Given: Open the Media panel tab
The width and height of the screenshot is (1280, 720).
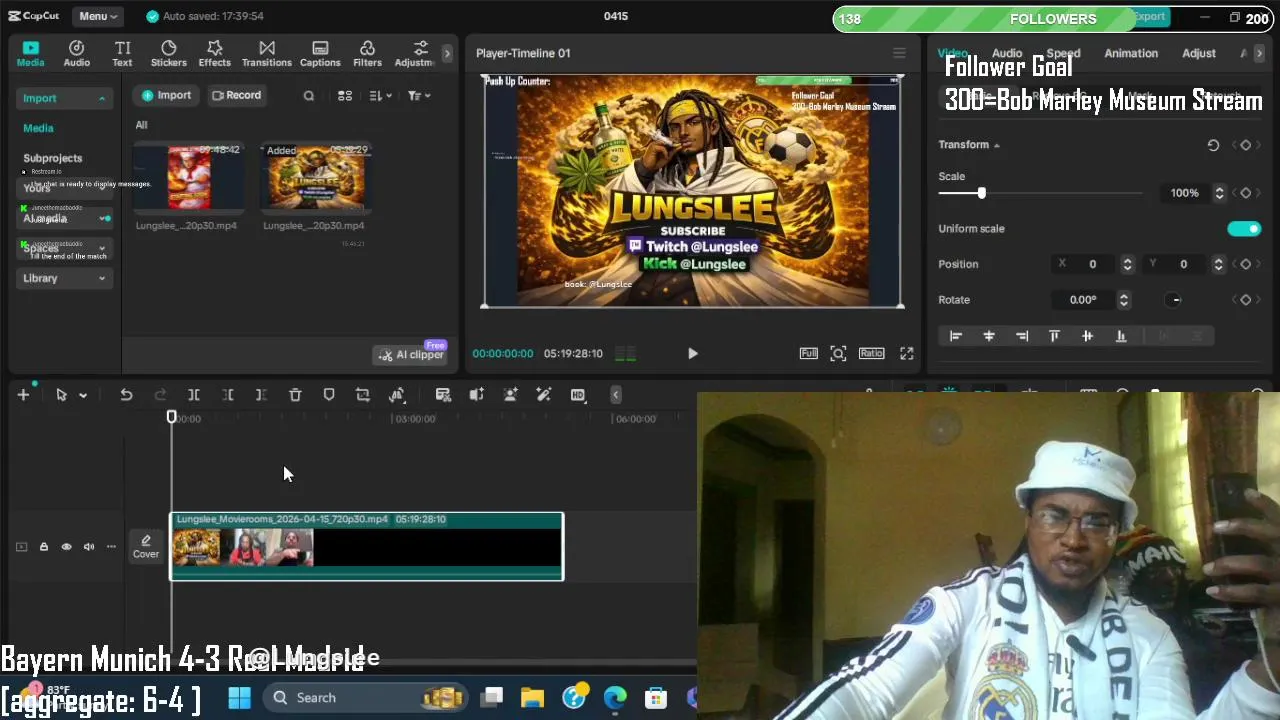Looking at the screenshot, I should [30, 54].
